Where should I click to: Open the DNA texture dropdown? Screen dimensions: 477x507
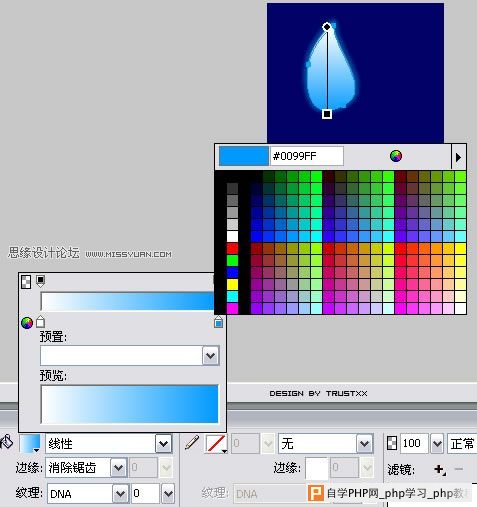pyautogui.click(x=120, y=493)
